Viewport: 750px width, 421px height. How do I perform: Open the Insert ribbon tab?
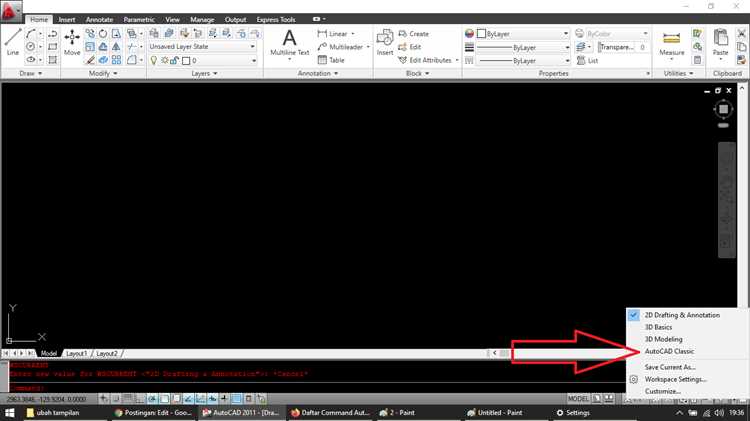tap(66, 20)
